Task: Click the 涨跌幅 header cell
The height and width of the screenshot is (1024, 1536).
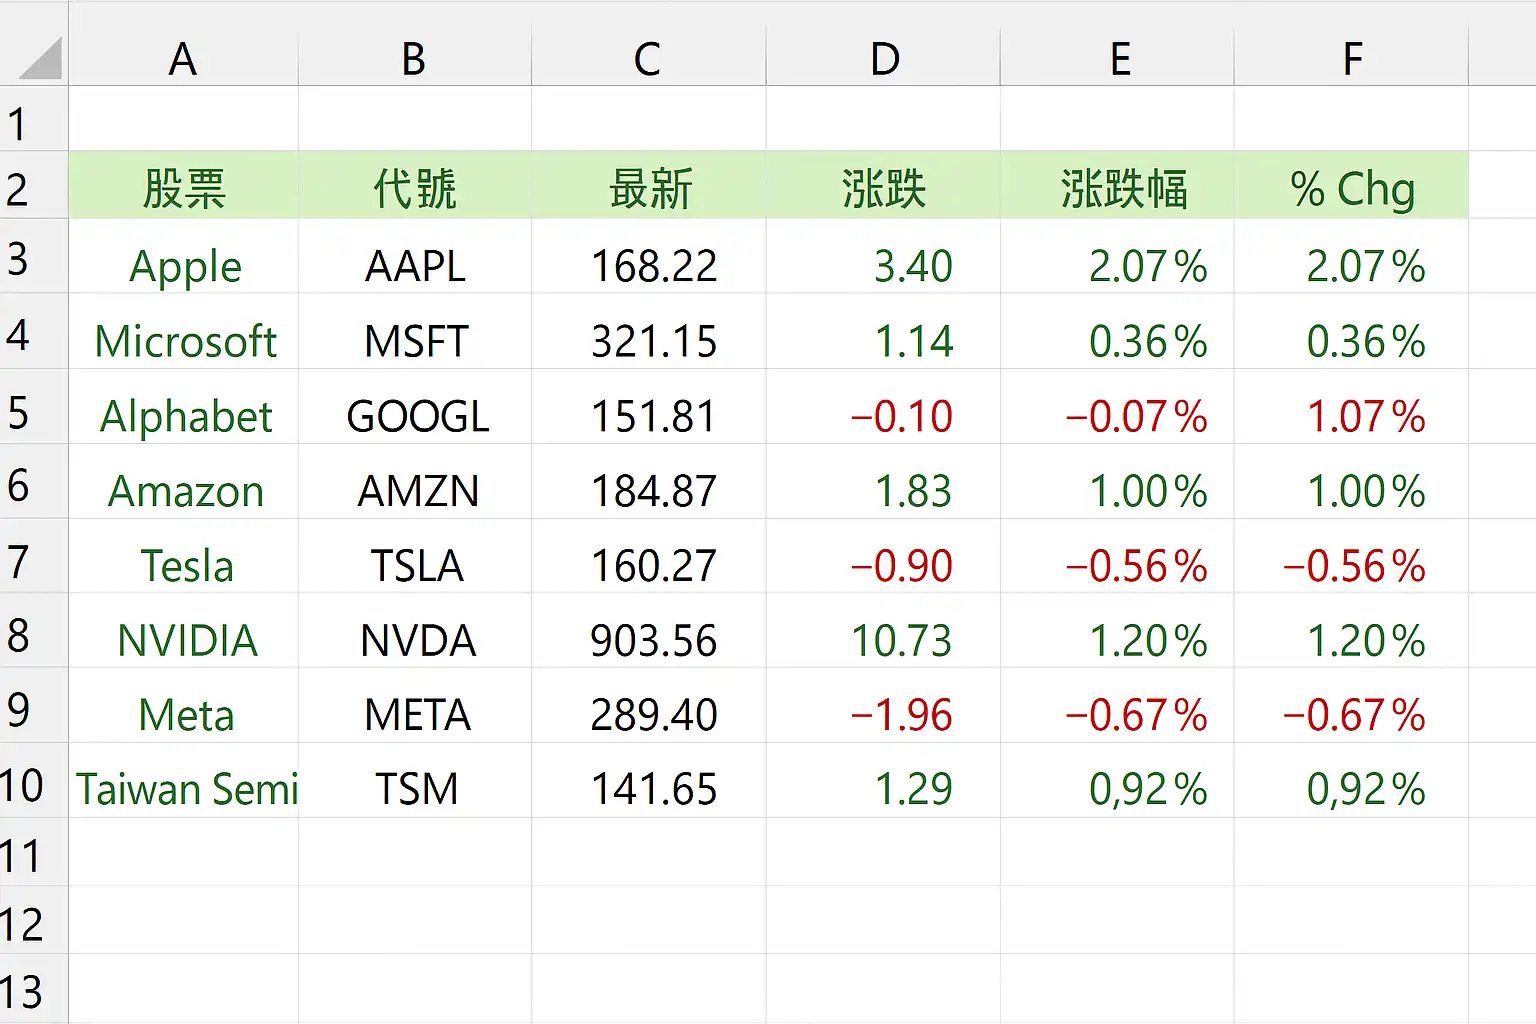Action: tap(1117, 188)
